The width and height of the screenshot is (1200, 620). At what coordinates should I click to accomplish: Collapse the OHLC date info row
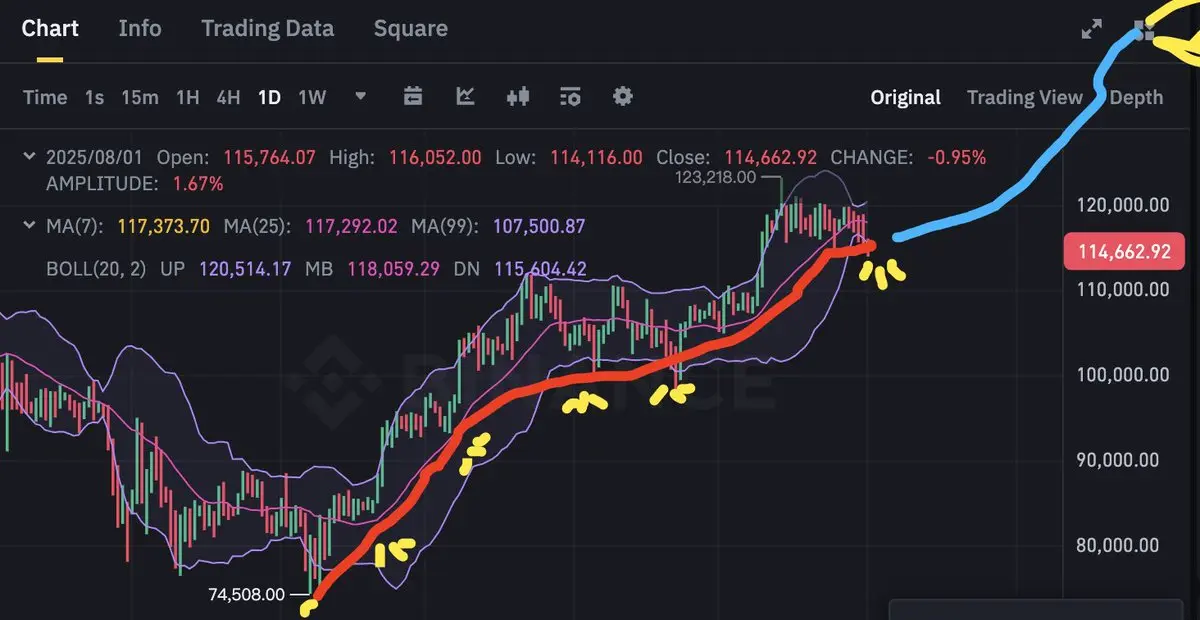[29, 157]
